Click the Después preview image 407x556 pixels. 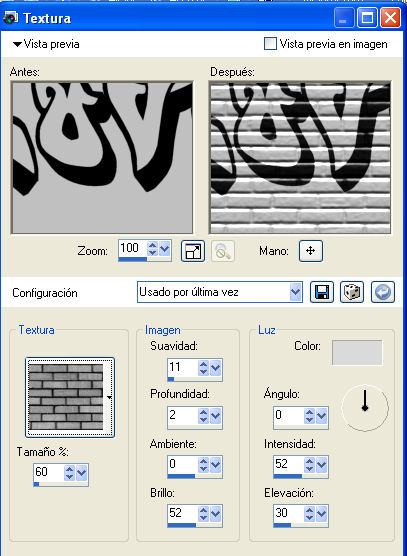[300, 157]
